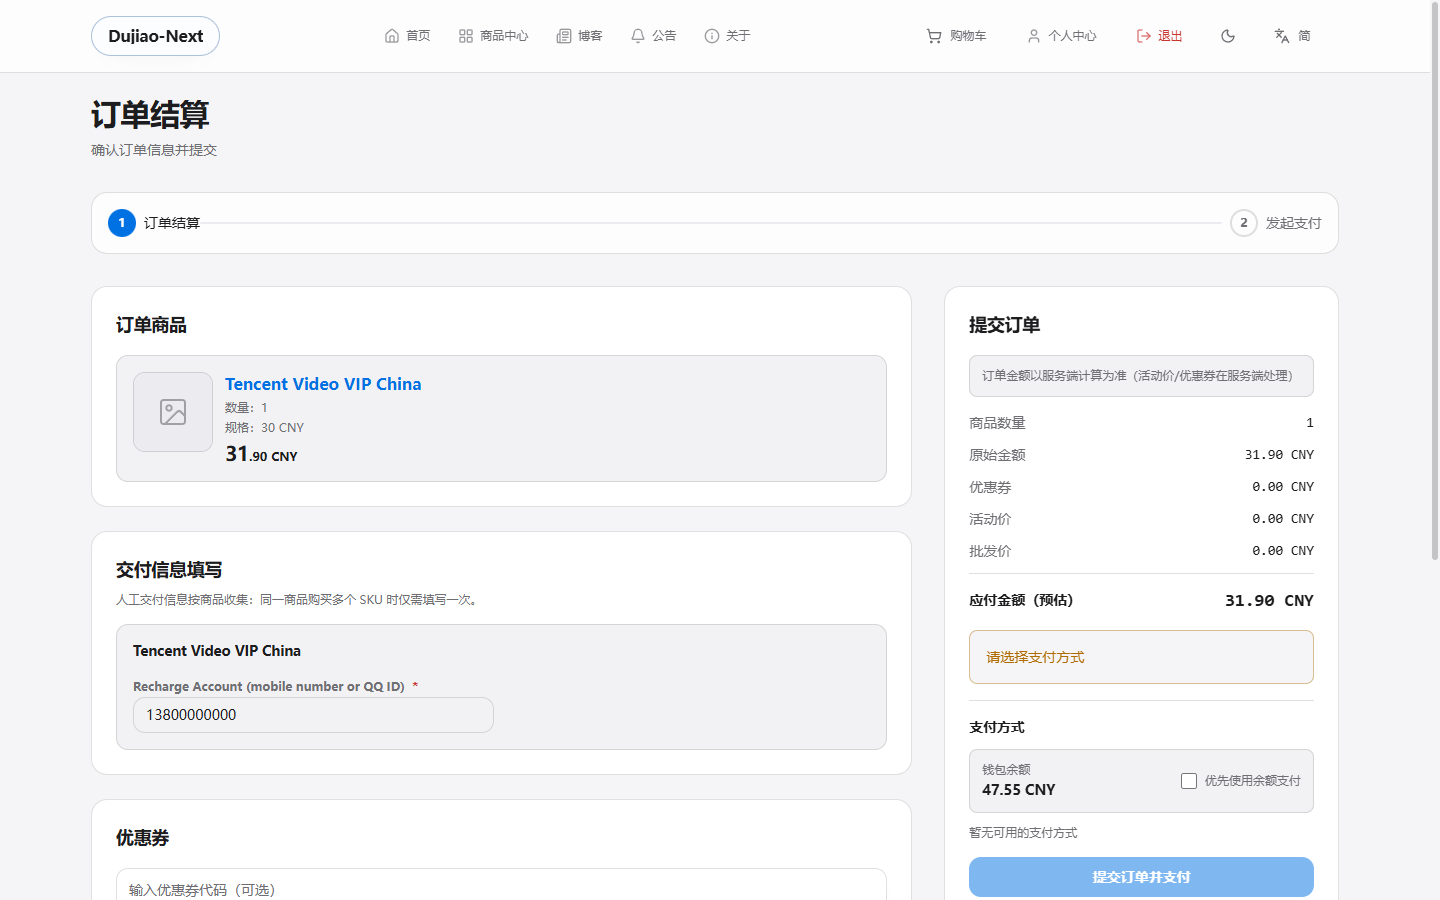Click the Dujiao-Next logo button

(155, 36)
